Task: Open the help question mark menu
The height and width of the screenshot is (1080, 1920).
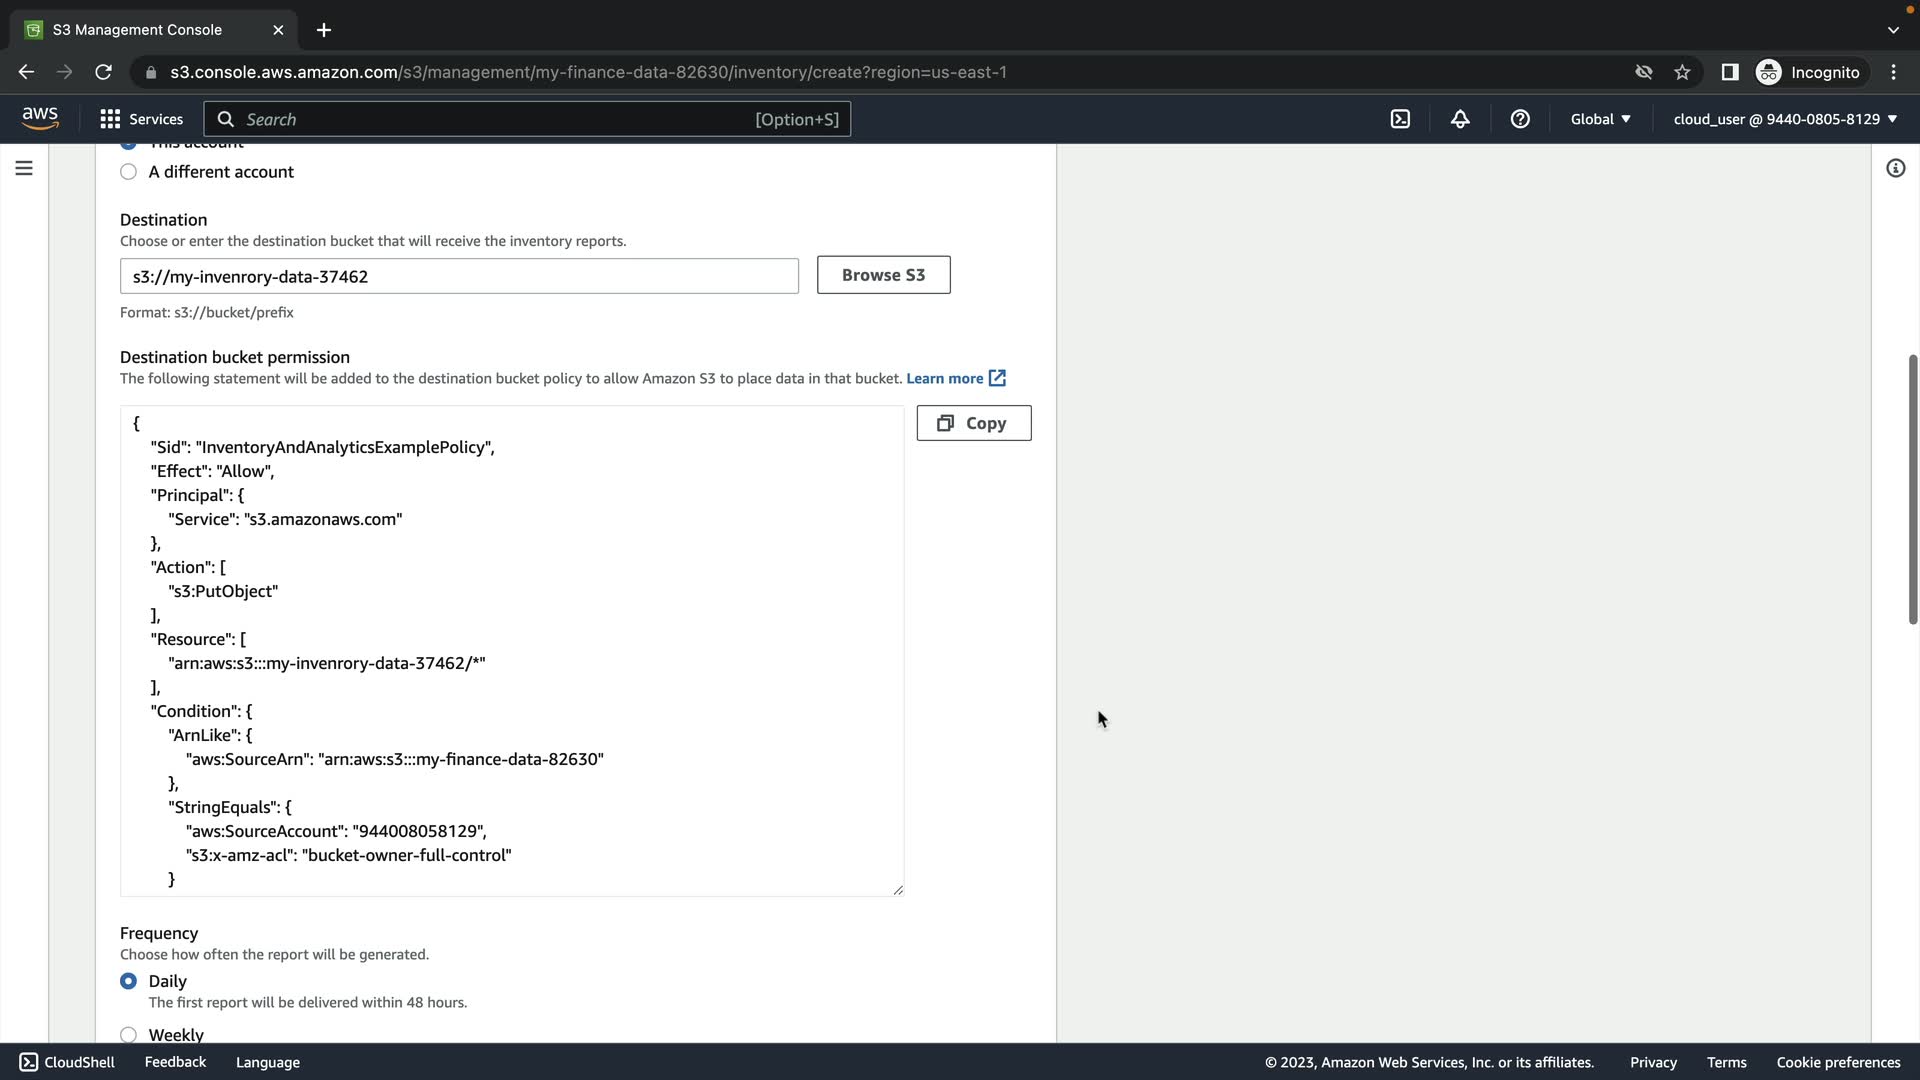Action: click(1520, 119)
